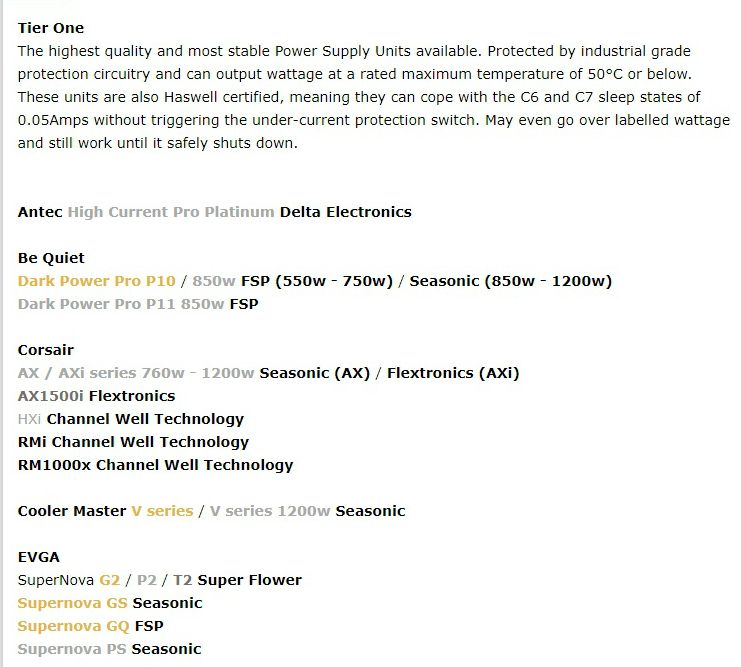Click the Supernova GQ link
The height and width of the screenshot is (667, 741).
click(x=73, y=626)
